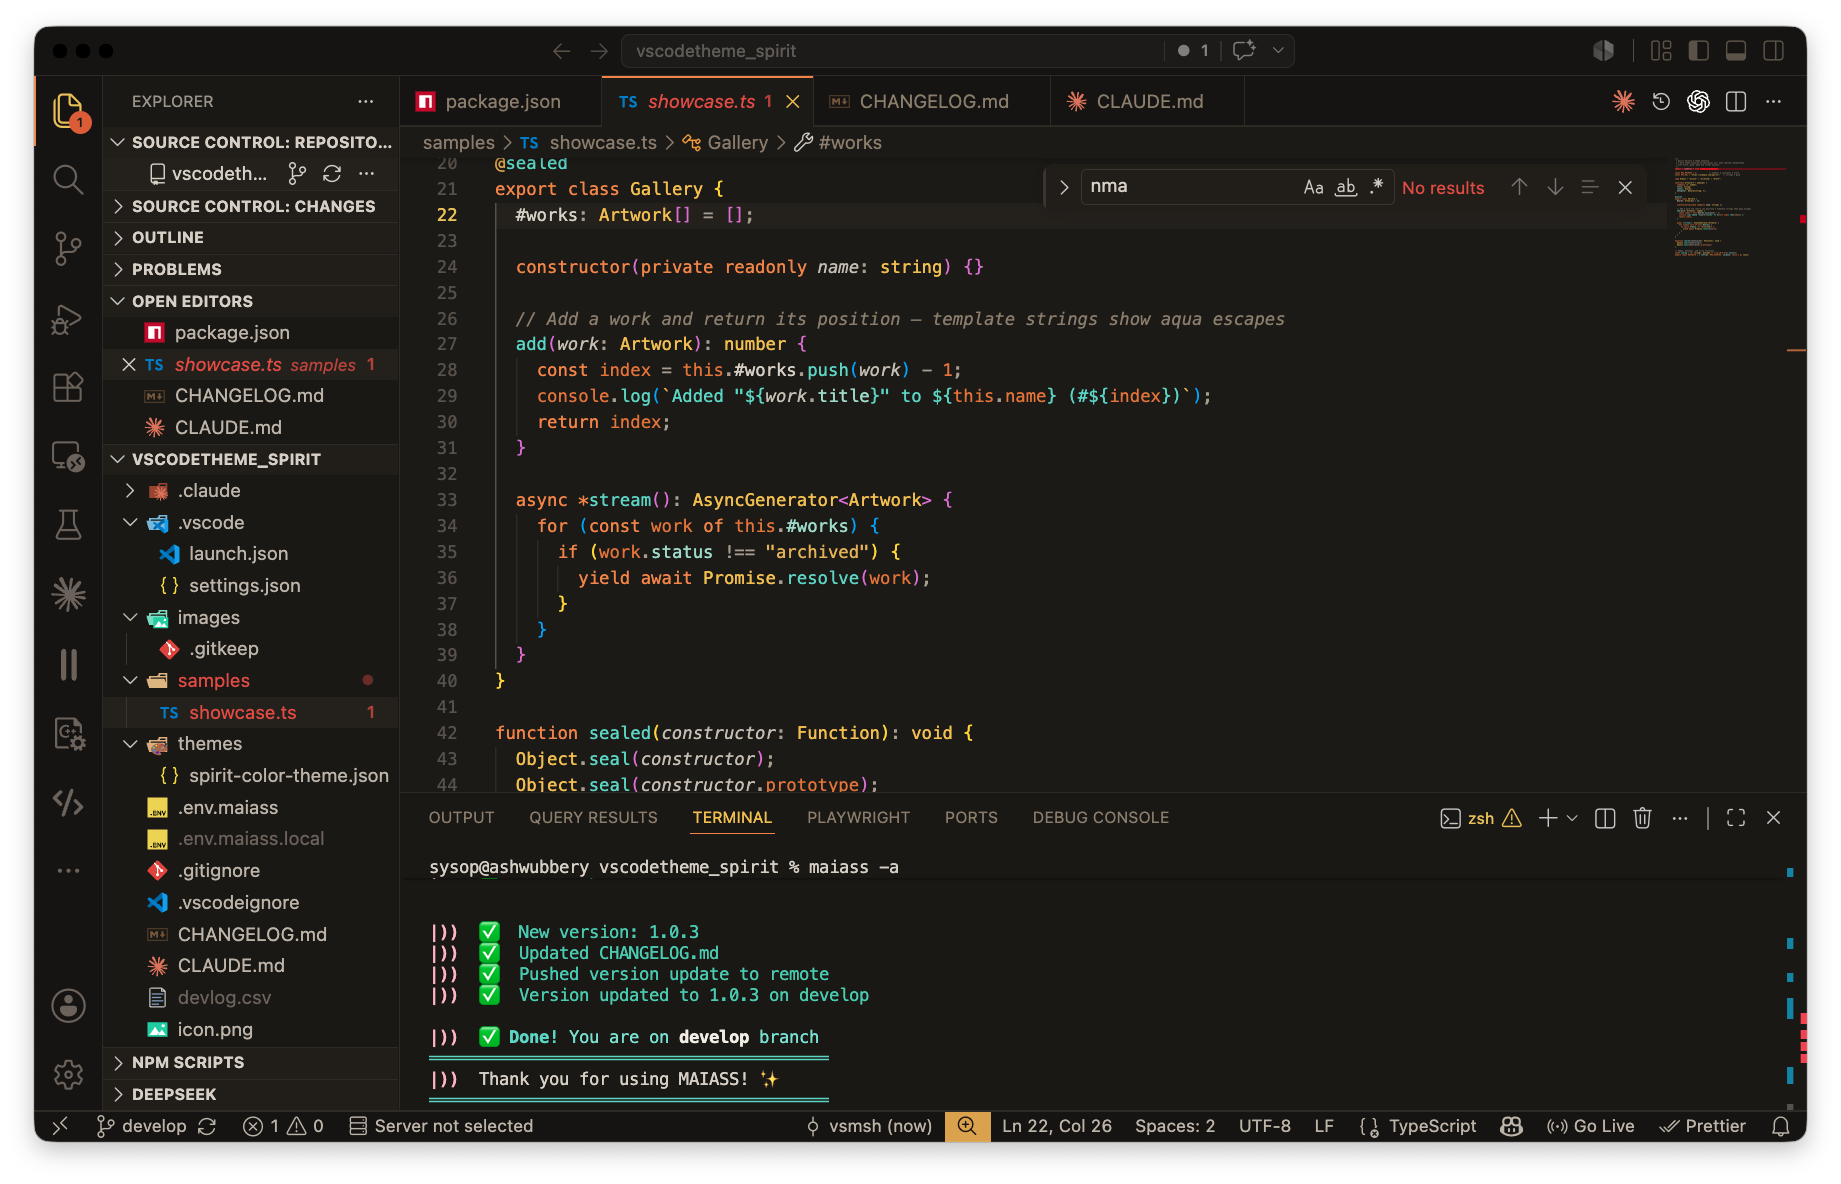Viewport: 1841px width, 1184px height.
Task: Open spirit-color-theme.json in explorer
Action: pyautogui.click(x=251, y=776)
